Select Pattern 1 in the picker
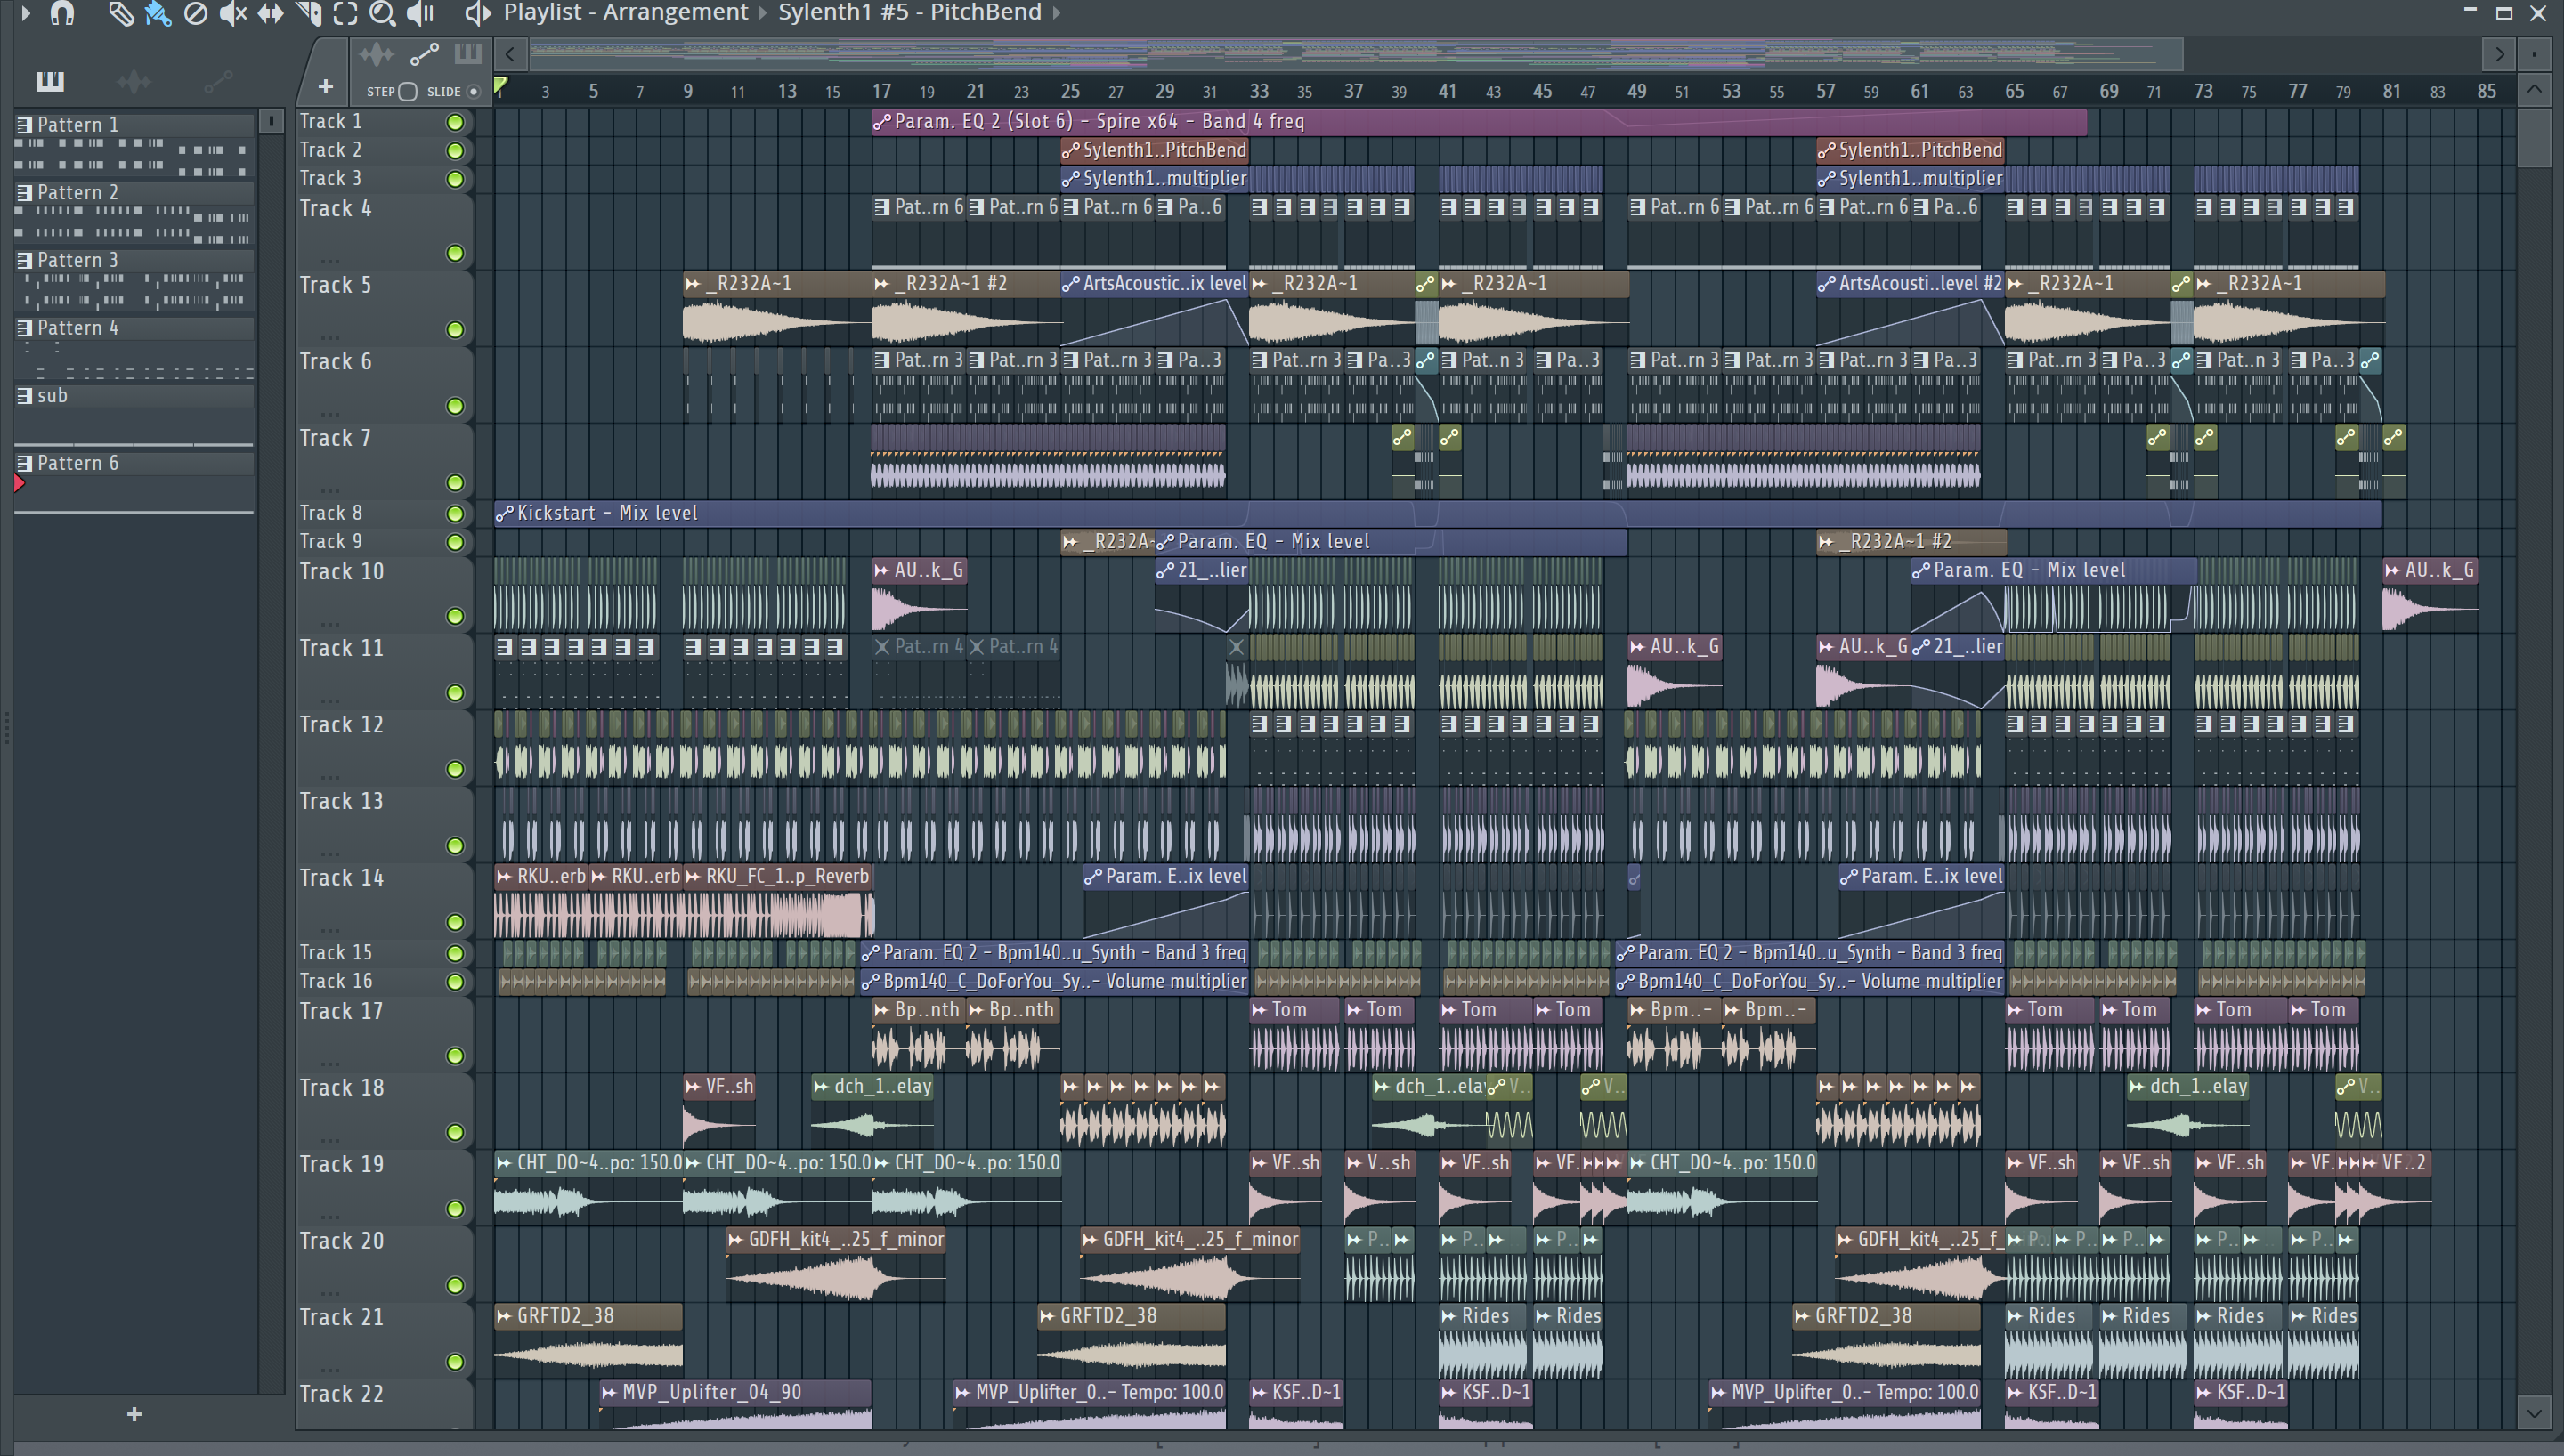 tap(134, 125)
